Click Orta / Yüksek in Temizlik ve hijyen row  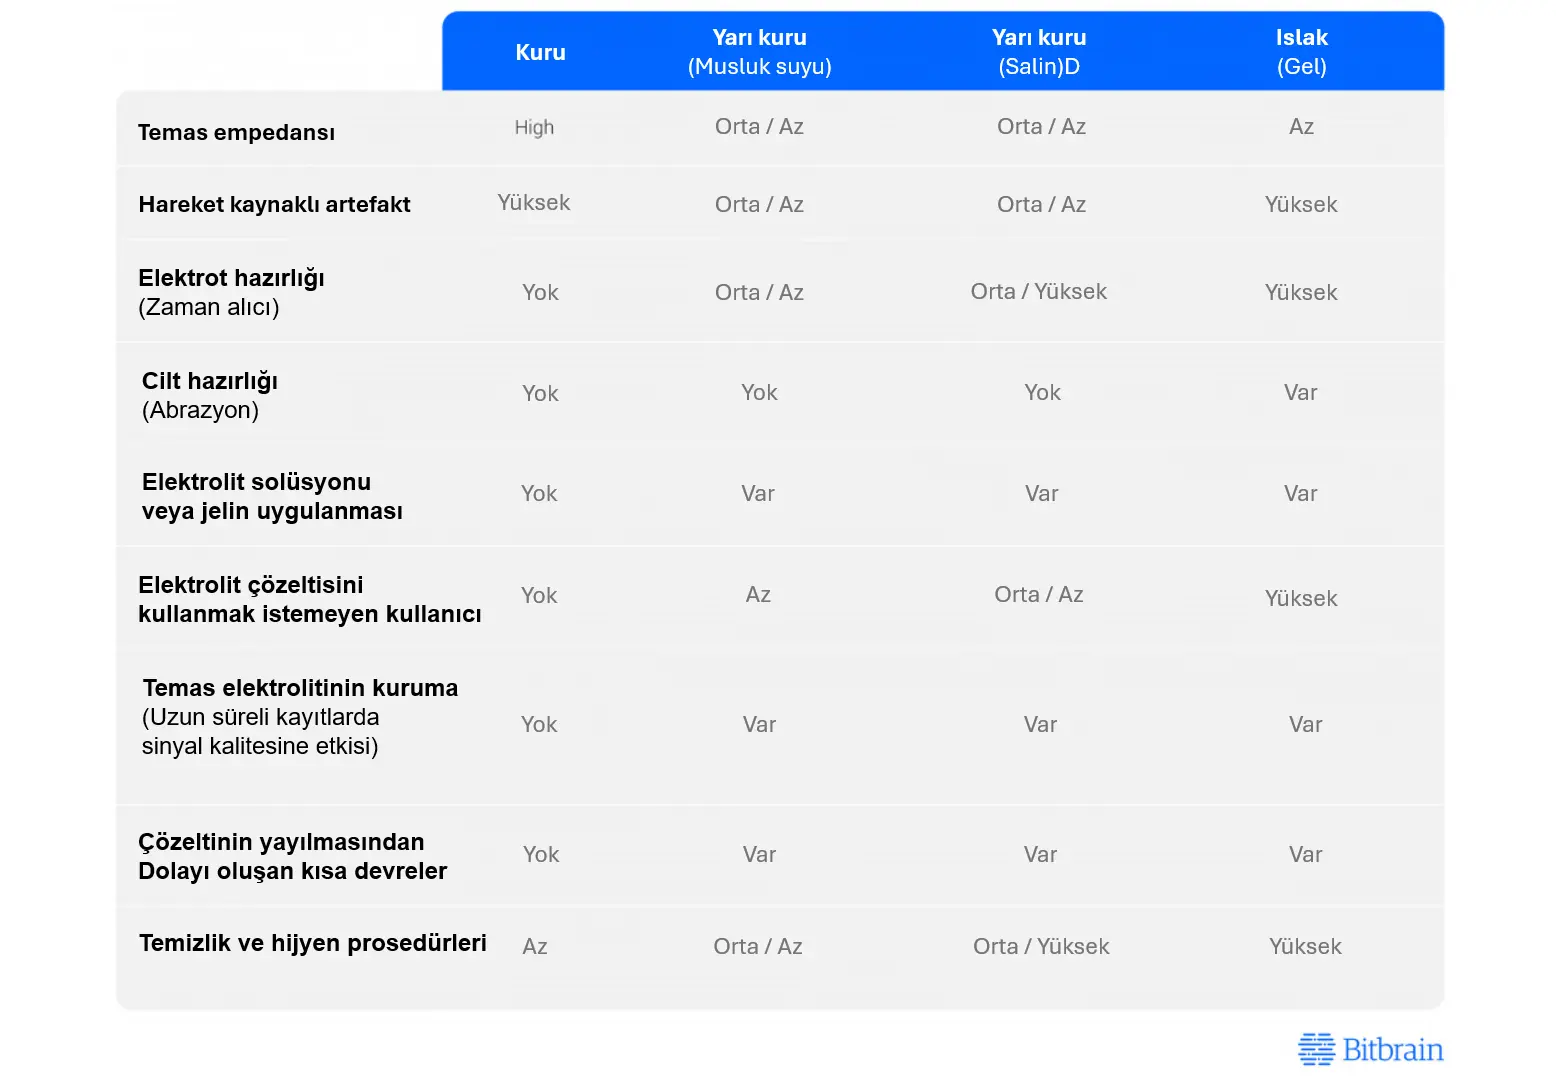pos(1041,947)
